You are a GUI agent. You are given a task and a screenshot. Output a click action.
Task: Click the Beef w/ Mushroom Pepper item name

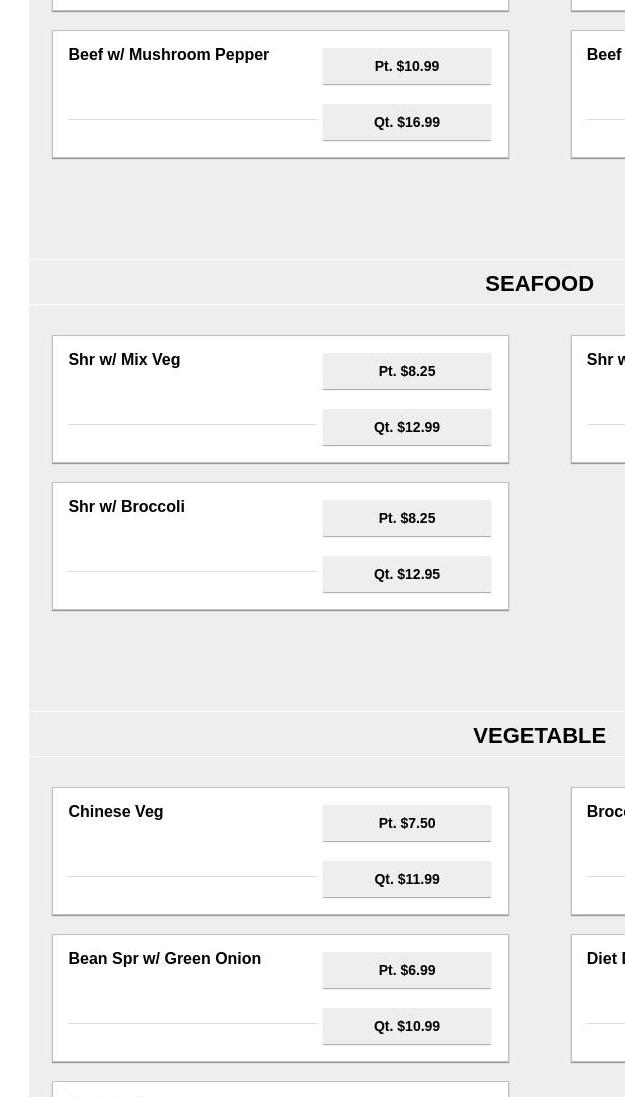coord(168,55)
